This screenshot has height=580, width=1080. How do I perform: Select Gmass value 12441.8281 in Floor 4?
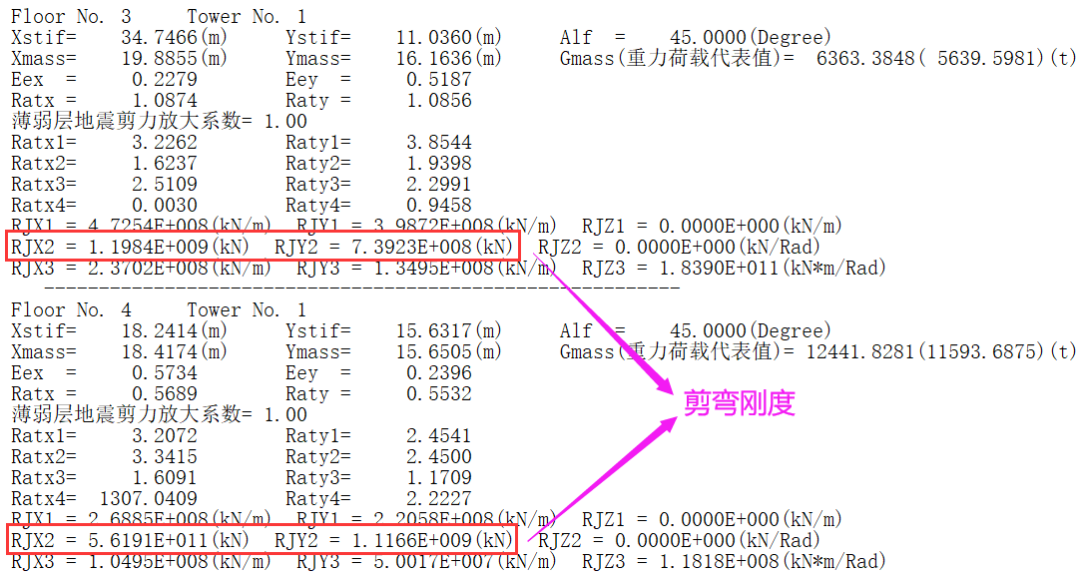pyautogui.click(x=861, y=352)
